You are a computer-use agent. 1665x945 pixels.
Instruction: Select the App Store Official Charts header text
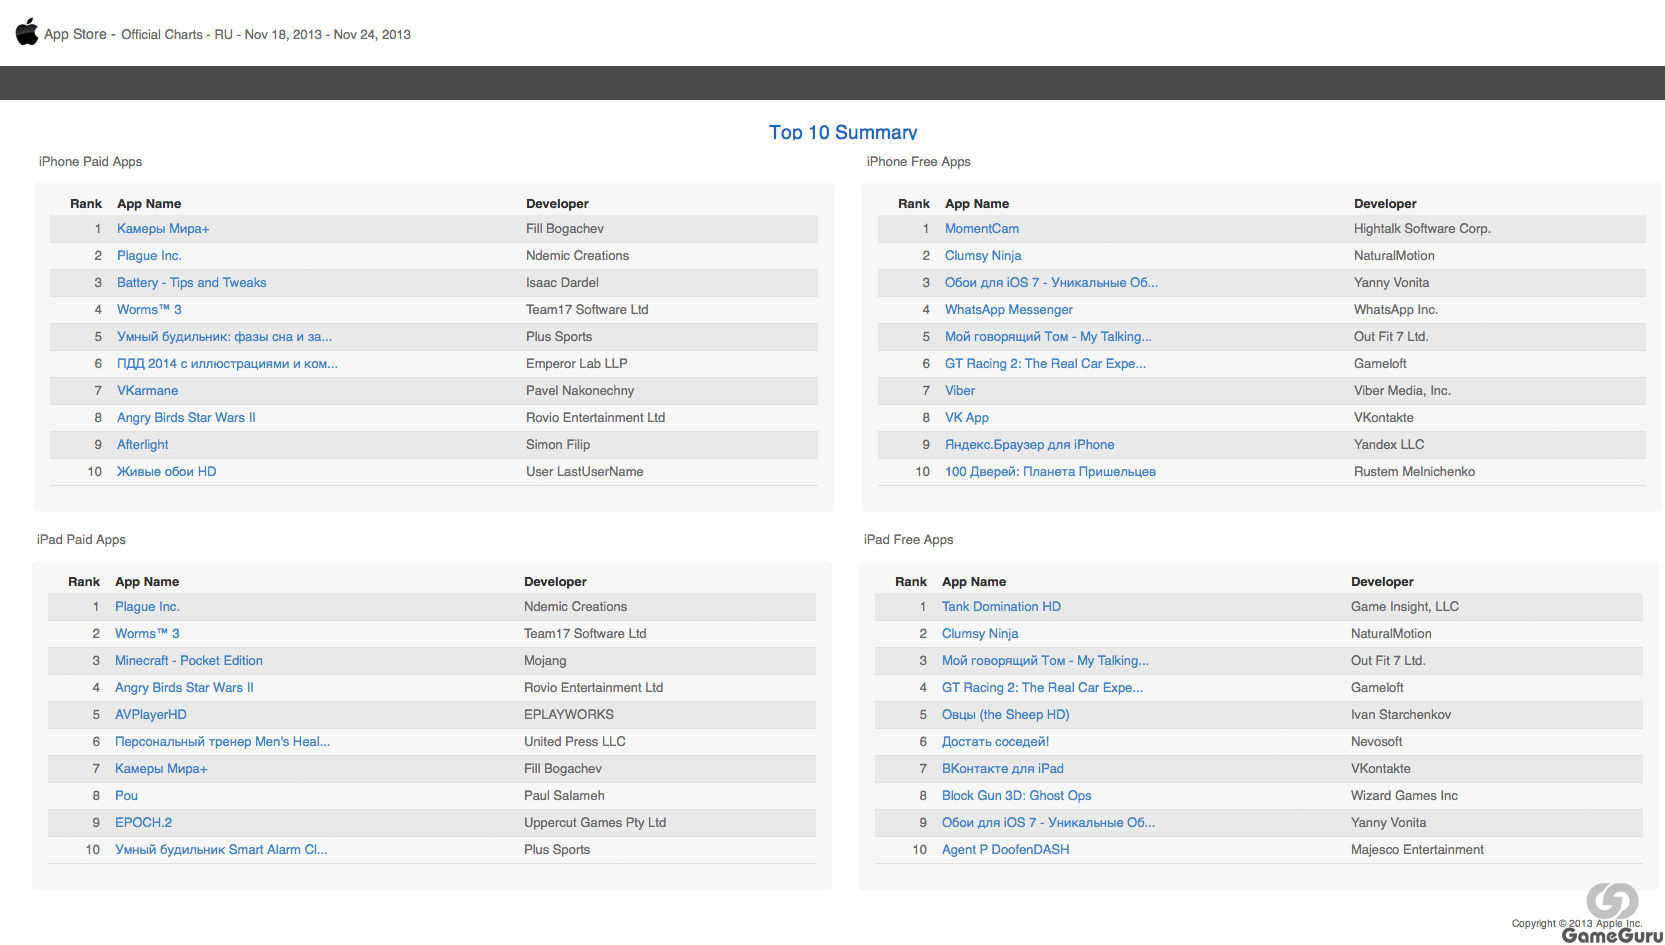tap(227, 34)
